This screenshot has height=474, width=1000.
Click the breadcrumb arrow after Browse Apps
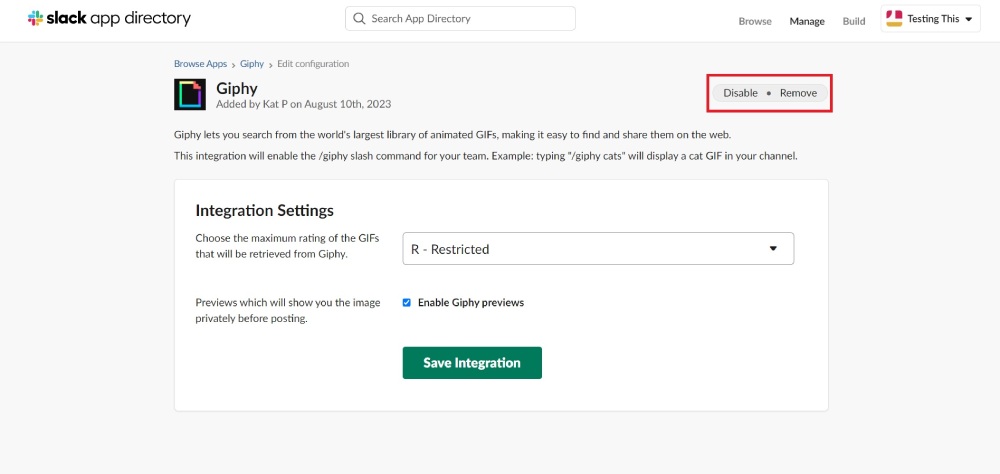pos(233,64)
